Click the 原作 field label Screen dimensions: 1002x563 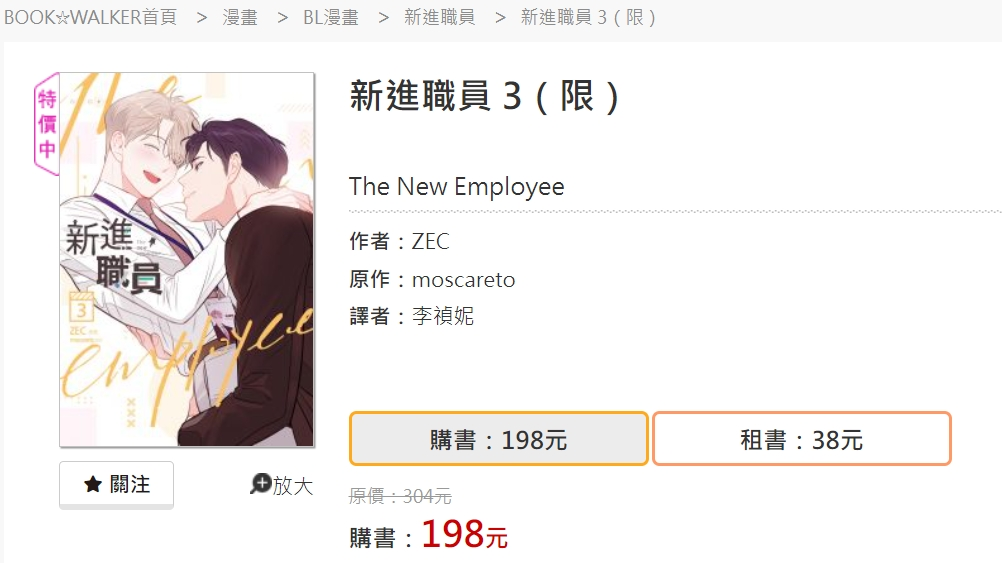point(369,279)
